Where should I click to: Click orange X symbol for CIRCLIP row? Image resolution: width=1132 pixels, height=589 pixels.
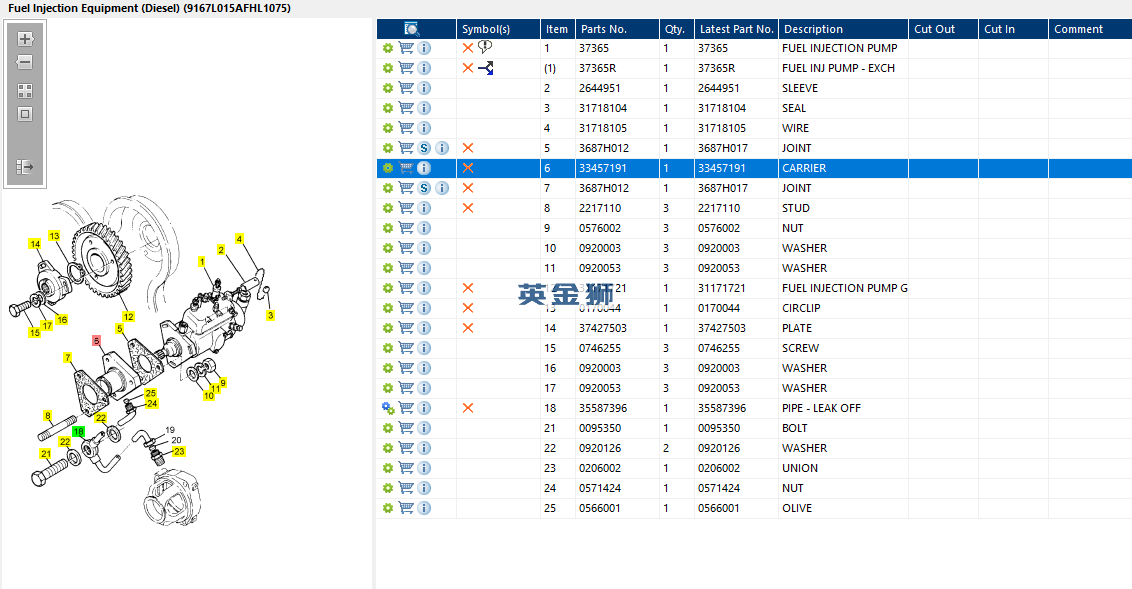[468, 308]
